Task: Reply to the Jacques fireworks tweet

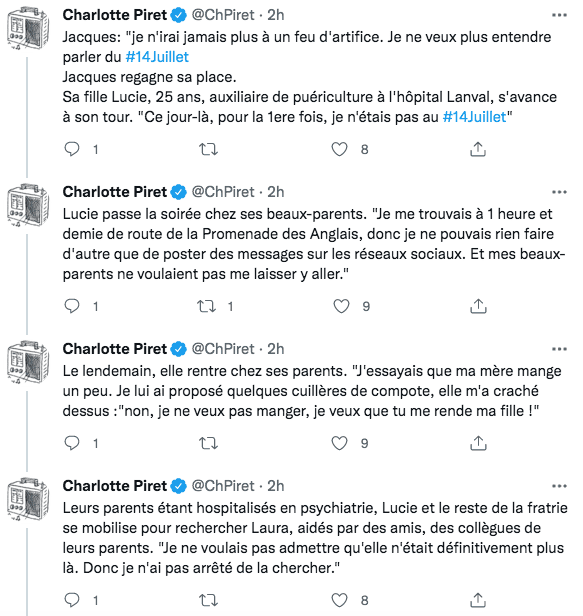Action: [72, 149]
